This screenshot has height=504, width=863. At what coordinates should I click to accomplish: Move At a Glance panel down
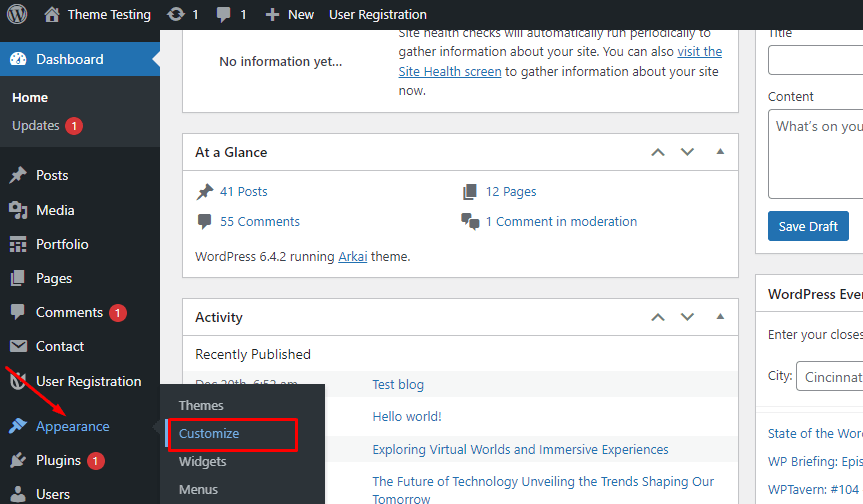687,152
